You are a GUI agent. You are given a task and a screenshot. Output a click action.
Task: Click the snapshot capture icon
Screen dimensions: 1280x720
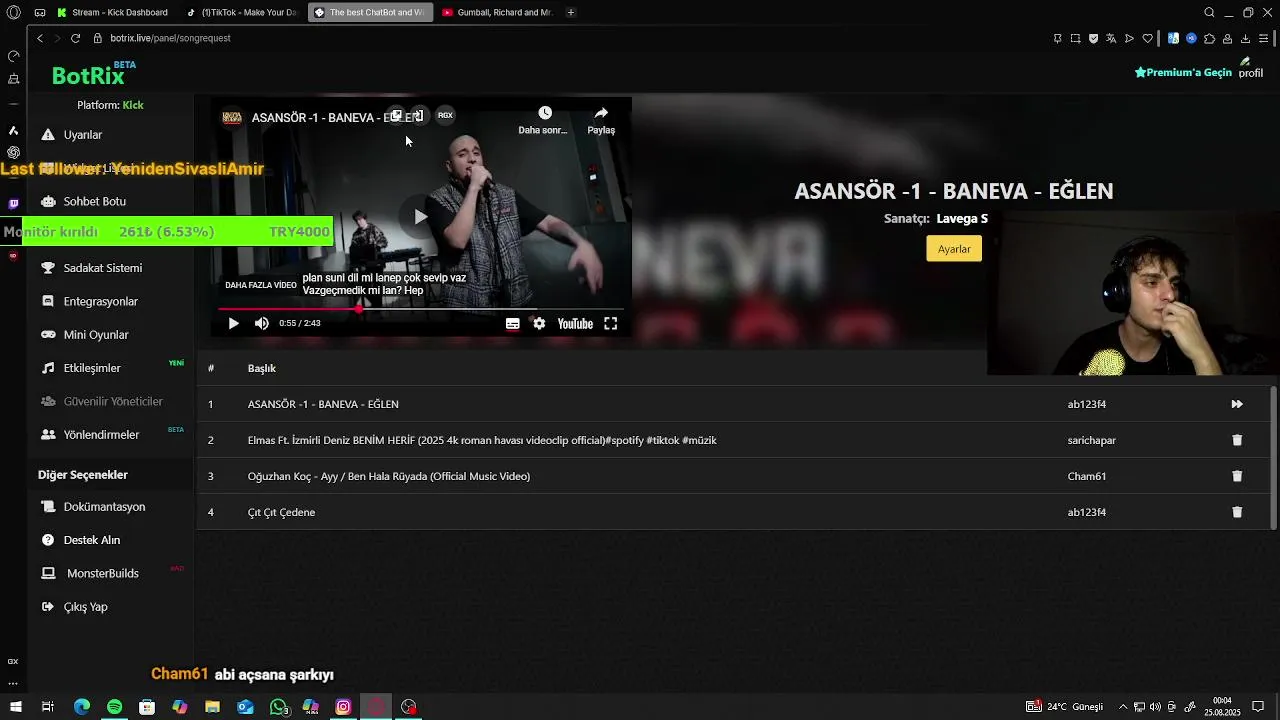(1075, 38)
